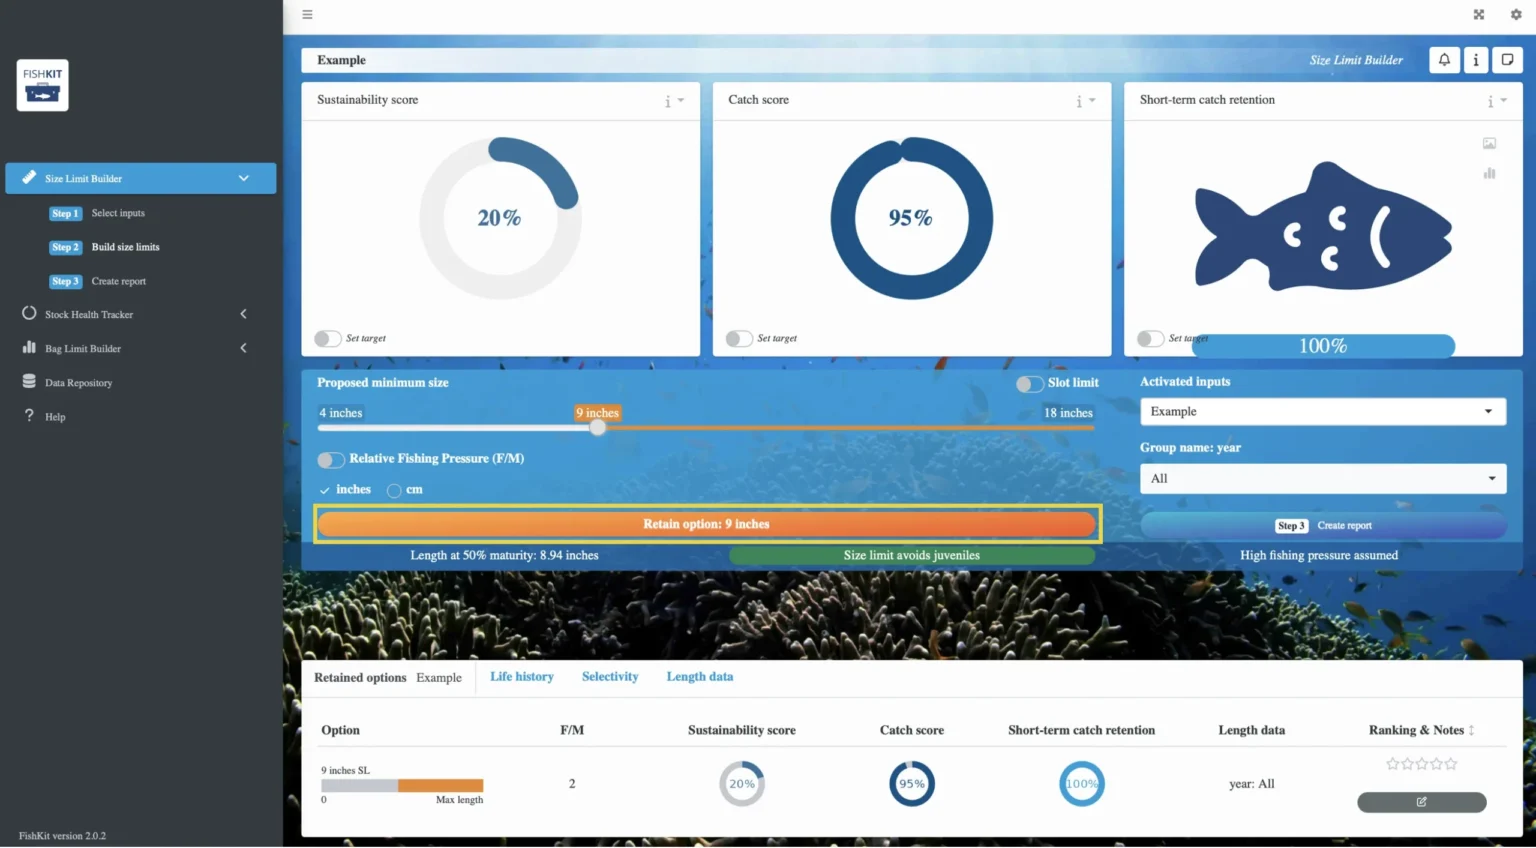1536x848 pixels.
Task: Collapse the Size Limit Builder chevron
Action: tap(243, 178)
